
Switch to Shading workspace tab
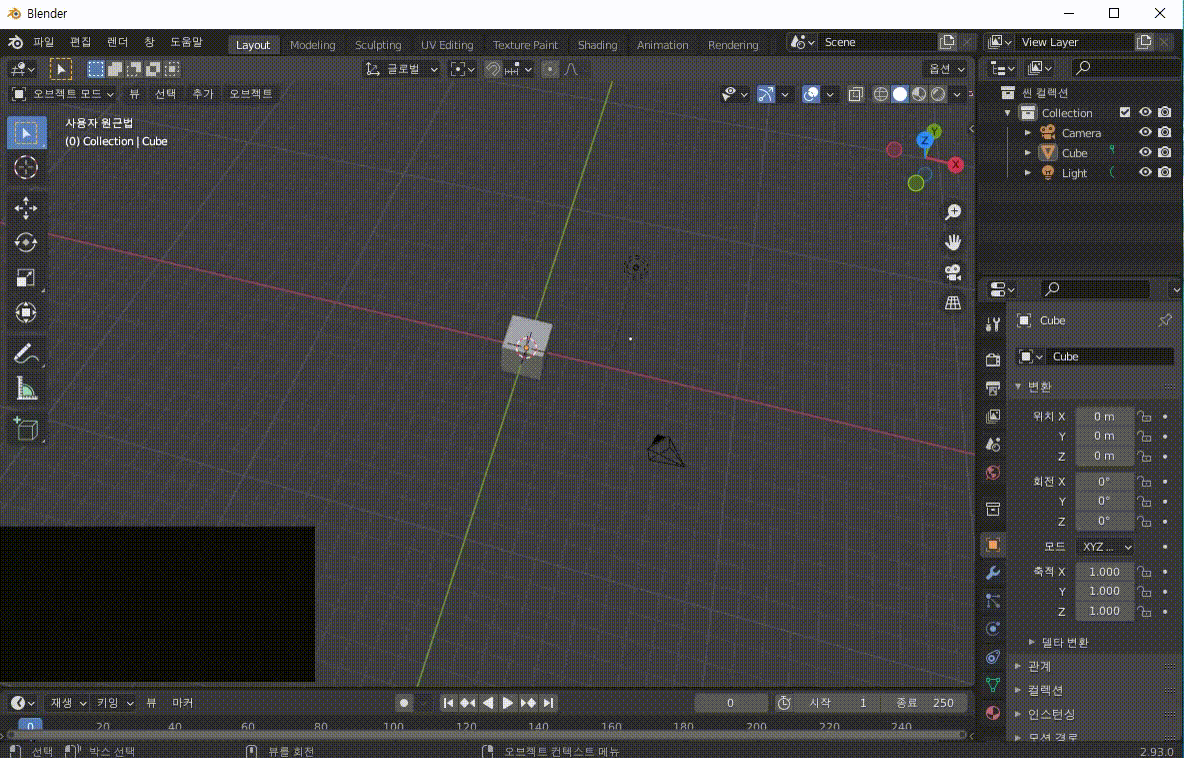(x=597, y=45)
